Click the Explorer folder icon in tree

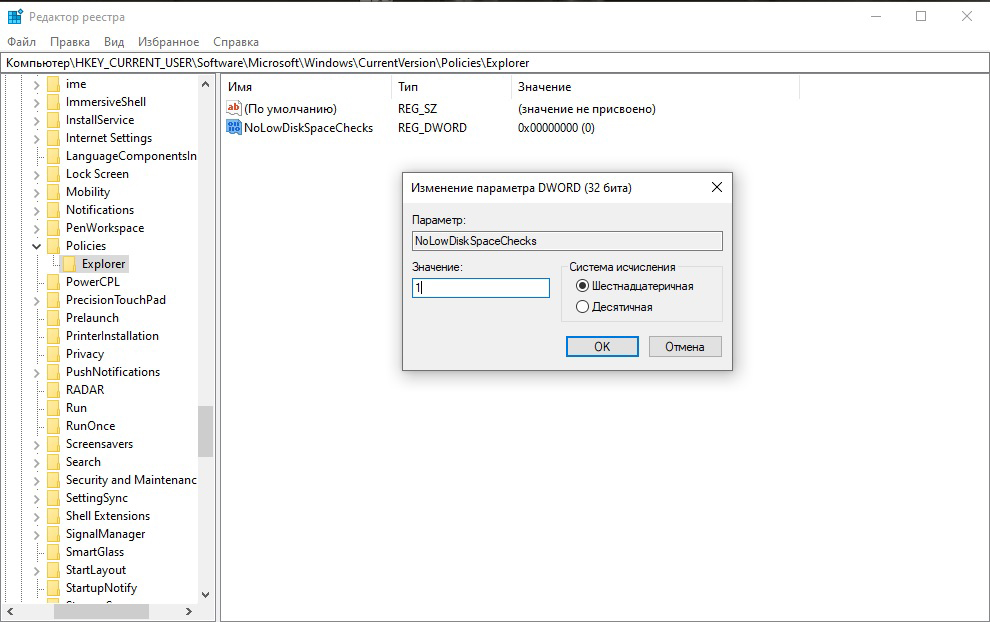point(70,264)
